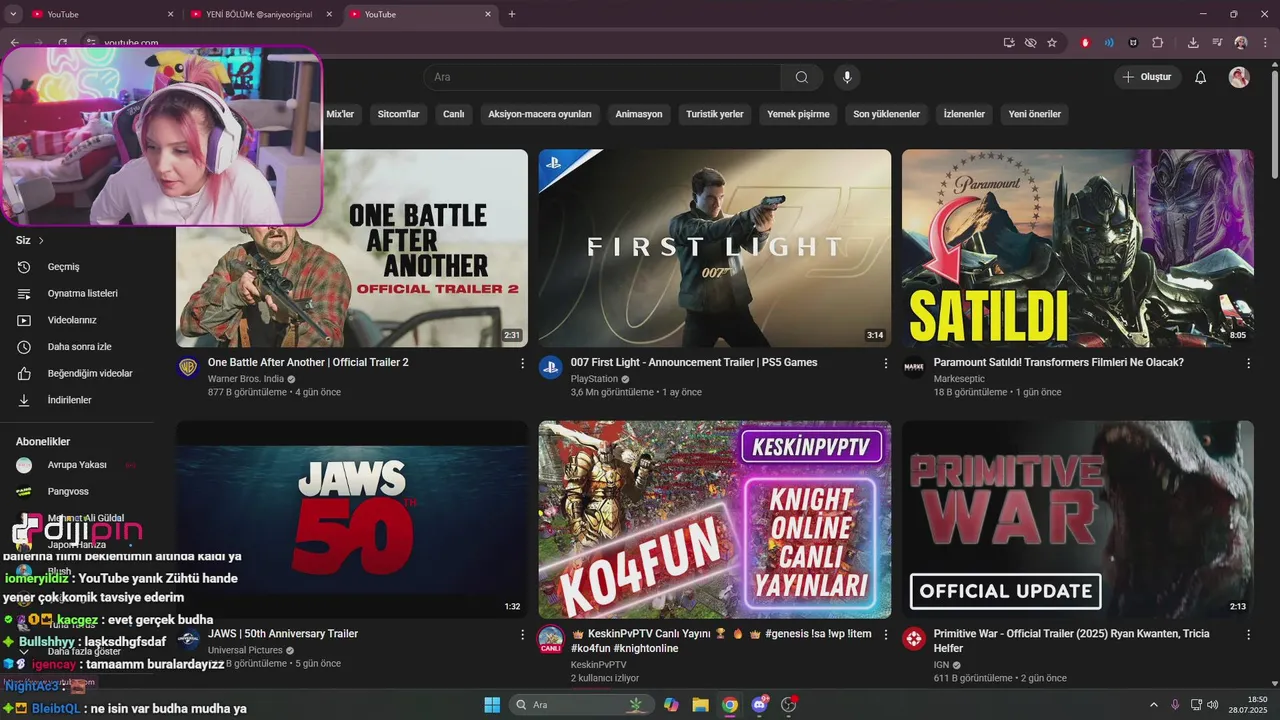Open Paramount Satıldı video title link
The image size is (1280, 720).
point(1058,362)
